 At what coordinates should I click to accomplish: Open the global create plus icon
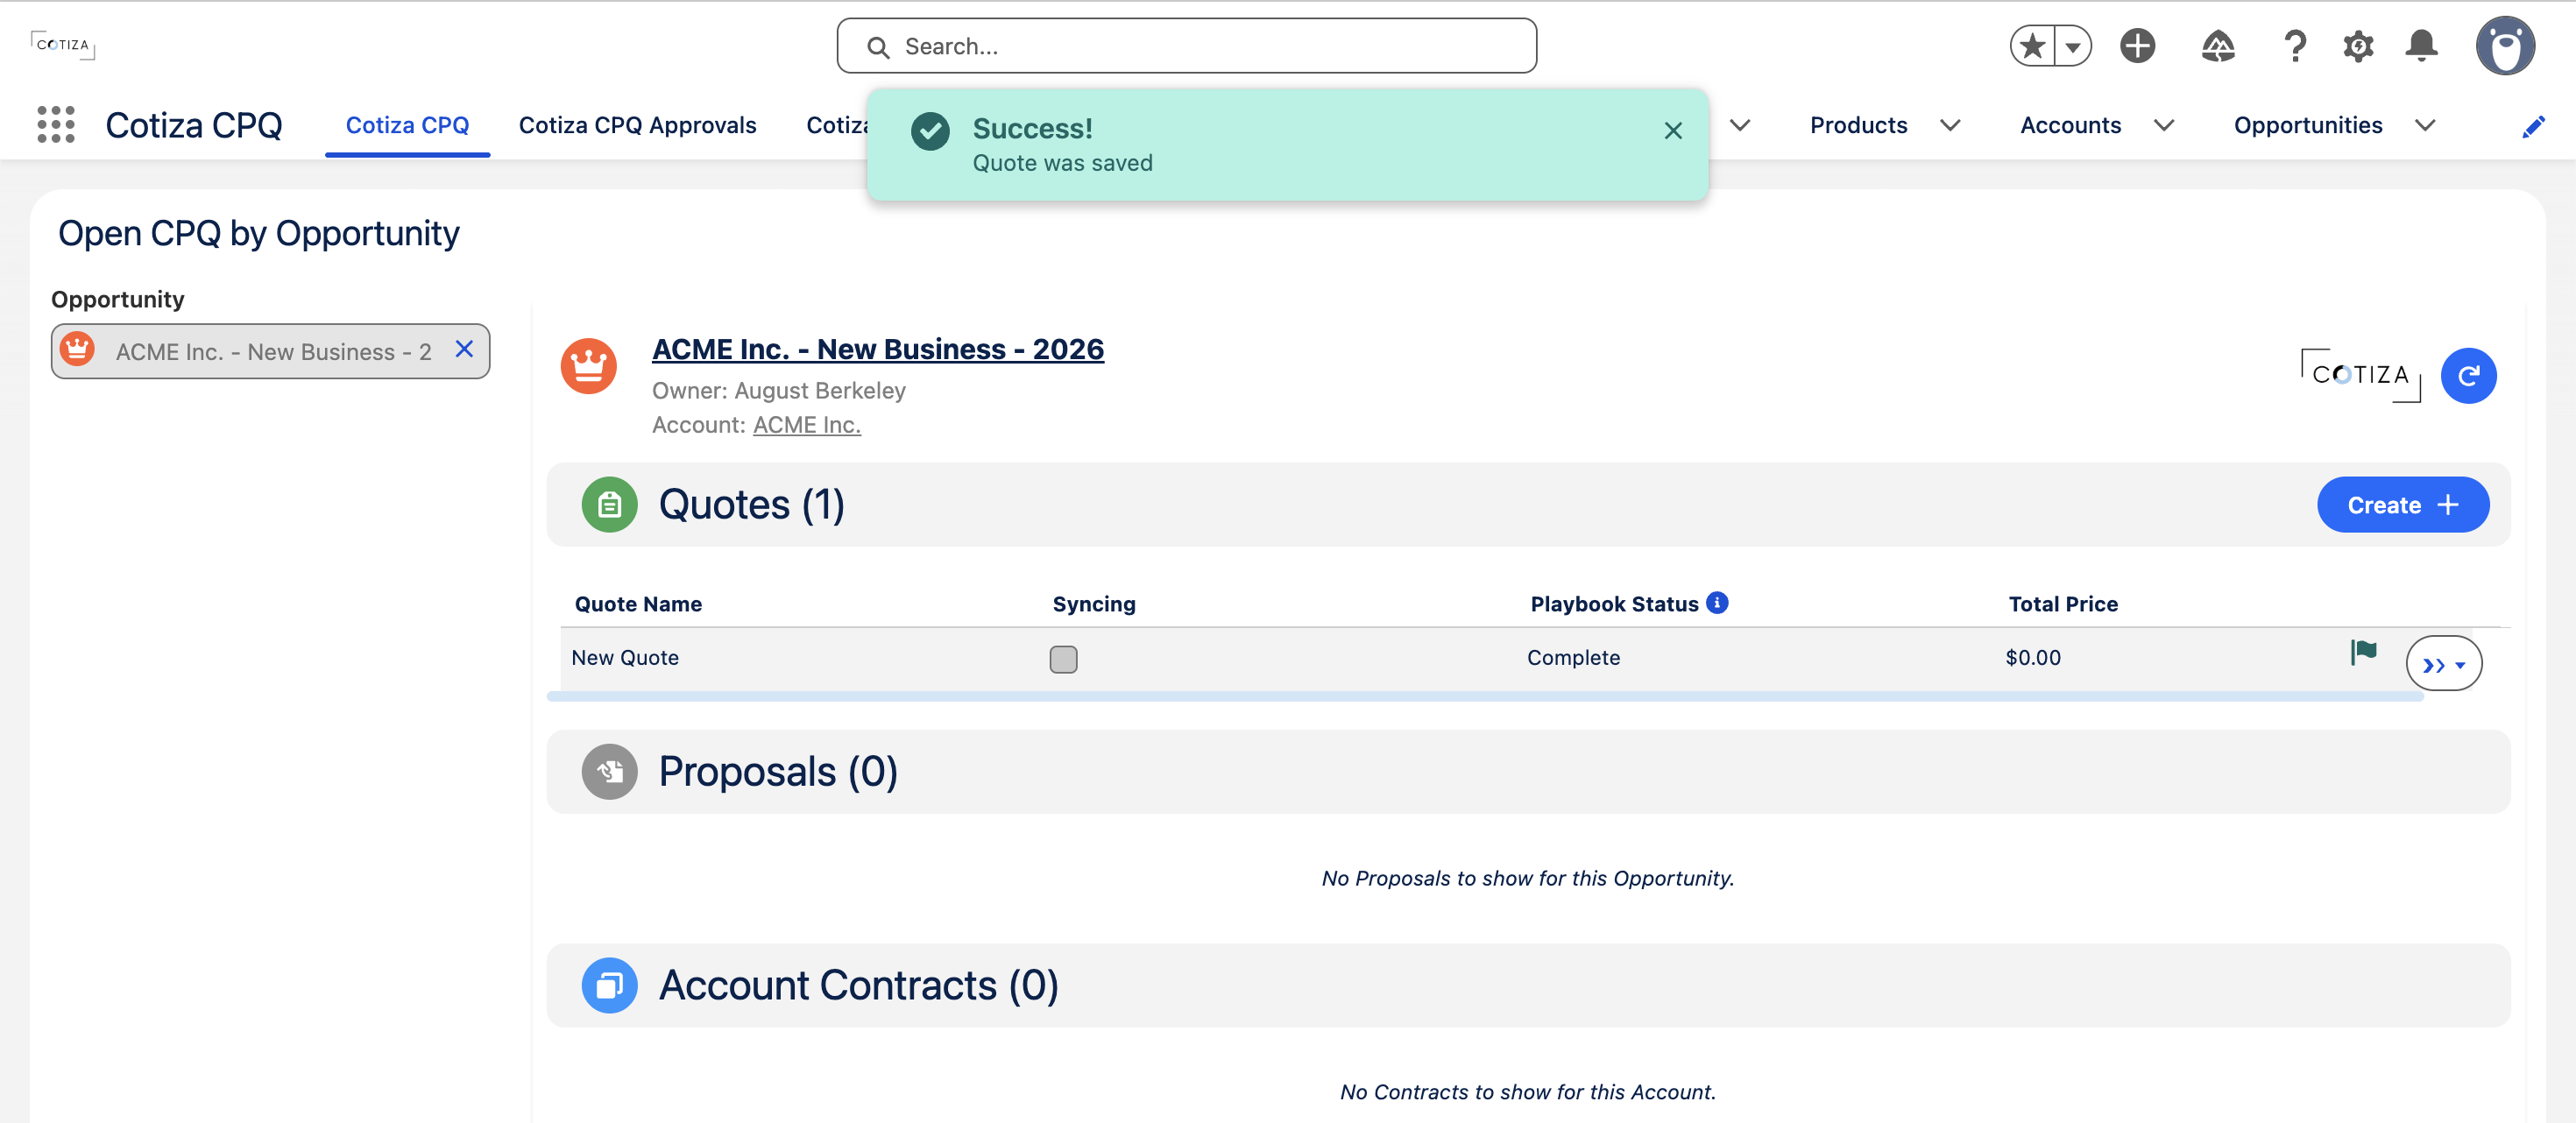[2137, 46]
